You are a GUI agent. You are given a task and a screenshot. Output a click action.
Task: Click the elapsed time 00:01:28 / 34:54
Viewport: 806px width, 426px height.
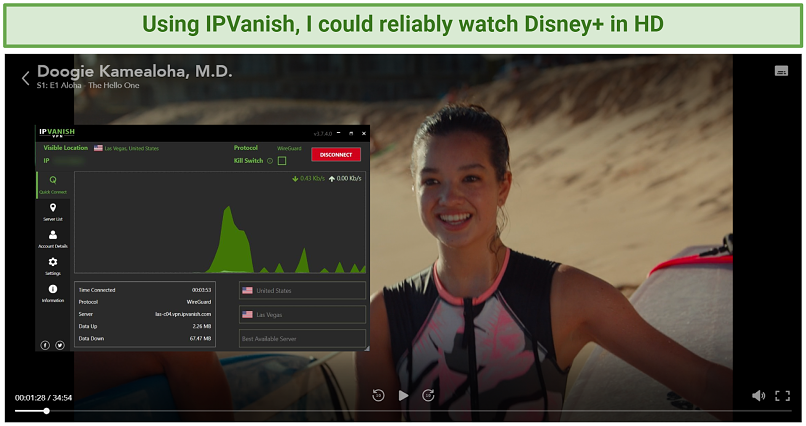coord(43,398)
